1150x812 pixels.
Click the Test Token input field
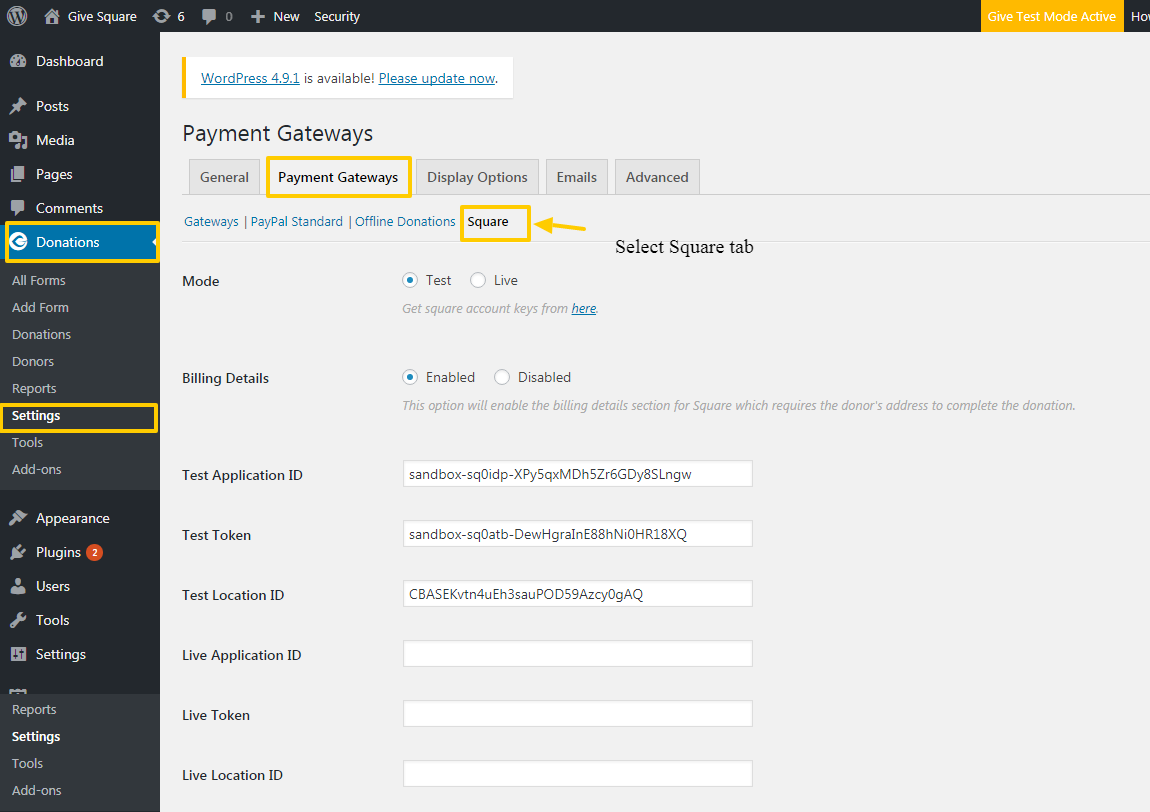577,534
